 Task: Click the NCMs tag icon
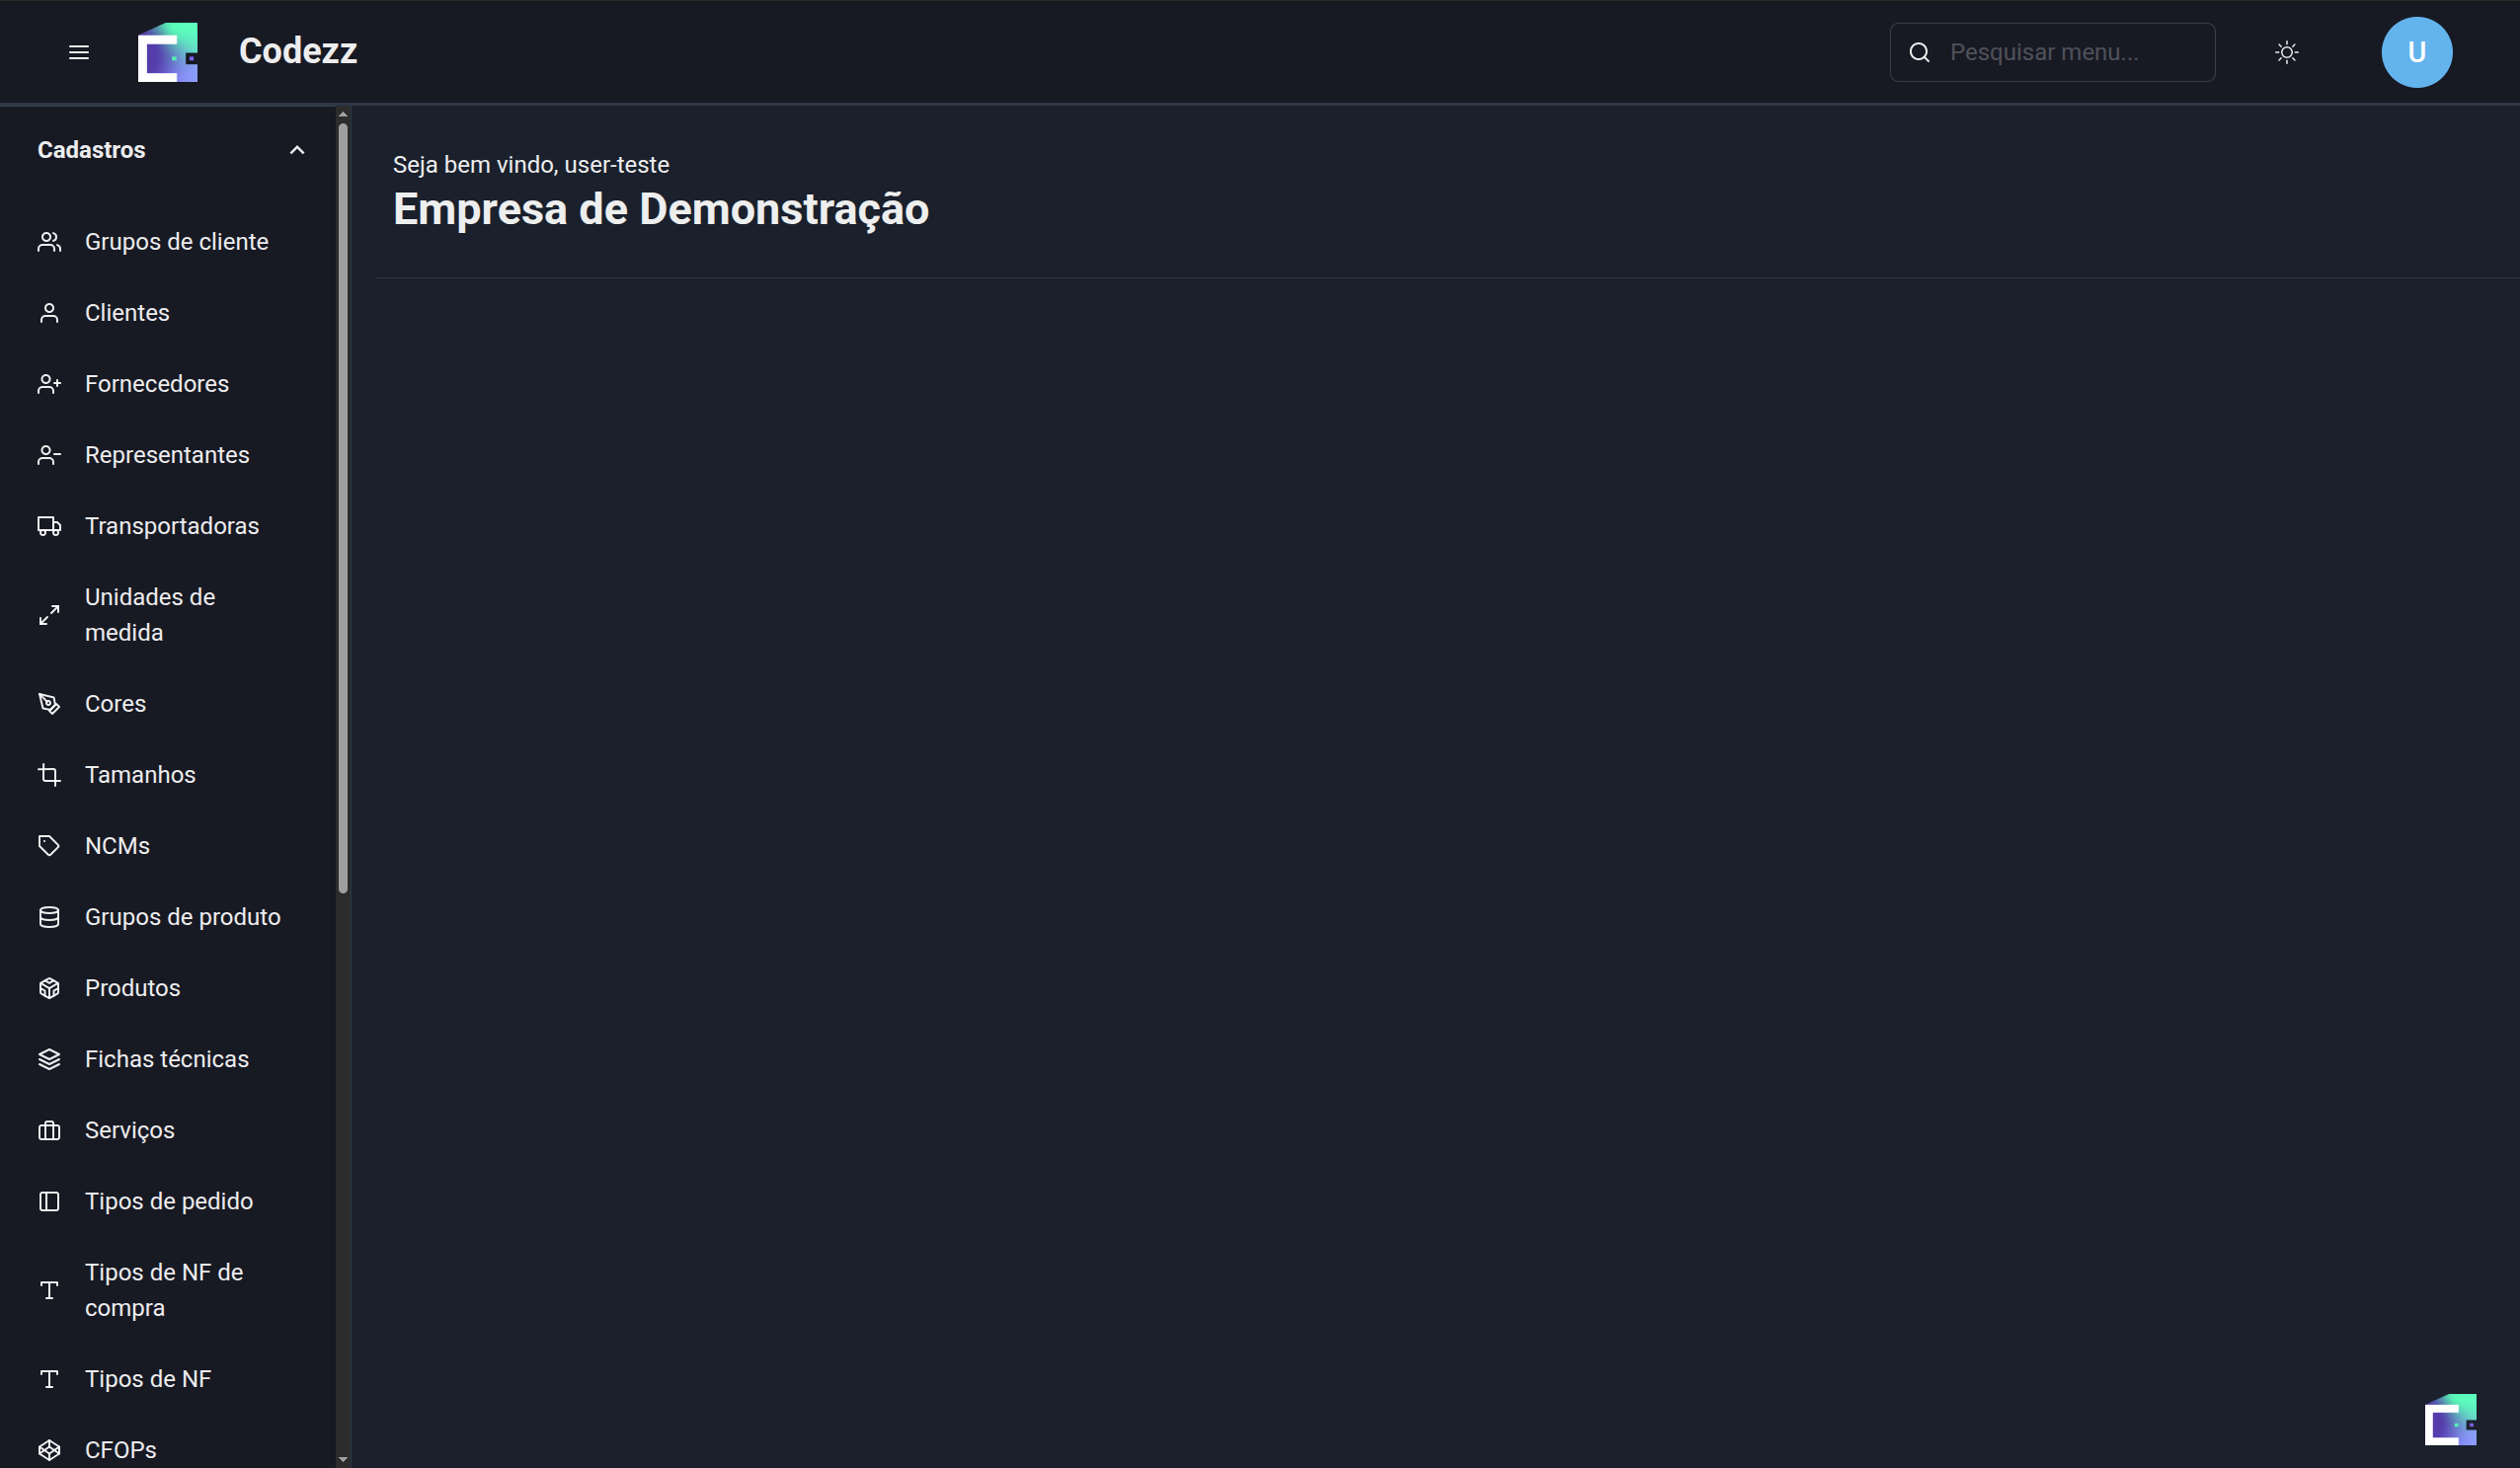(49, 846)
